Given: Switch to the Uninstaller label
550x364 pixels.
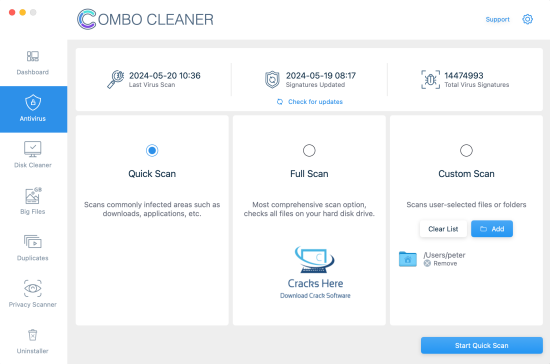Looking at the screenshot, I should tap(33, 351).
